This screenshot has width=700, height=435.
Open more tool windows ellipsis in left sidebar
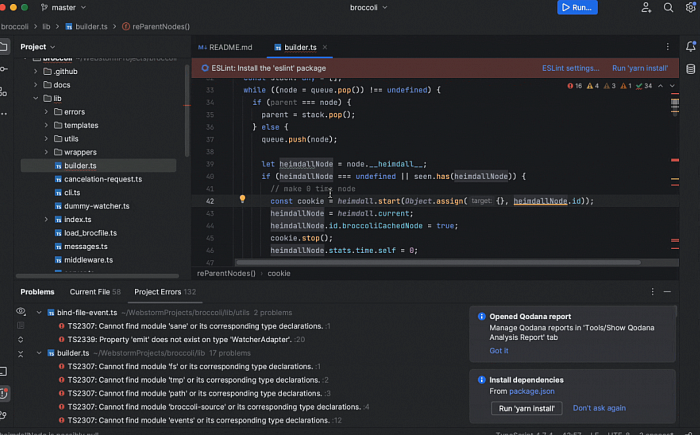pyautogui.click(x=4, y=114)
